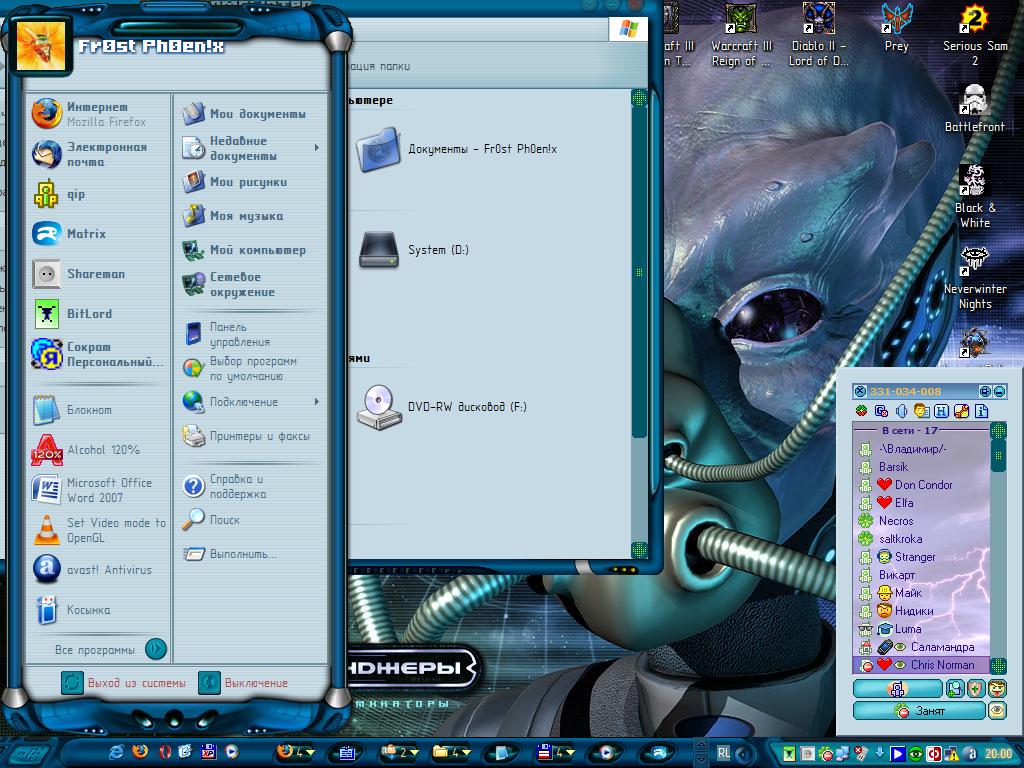Image resolution: width=1024 pixels, height=768 pixels.
Task: Open Shareman program entry
Action: coord(98,274)
